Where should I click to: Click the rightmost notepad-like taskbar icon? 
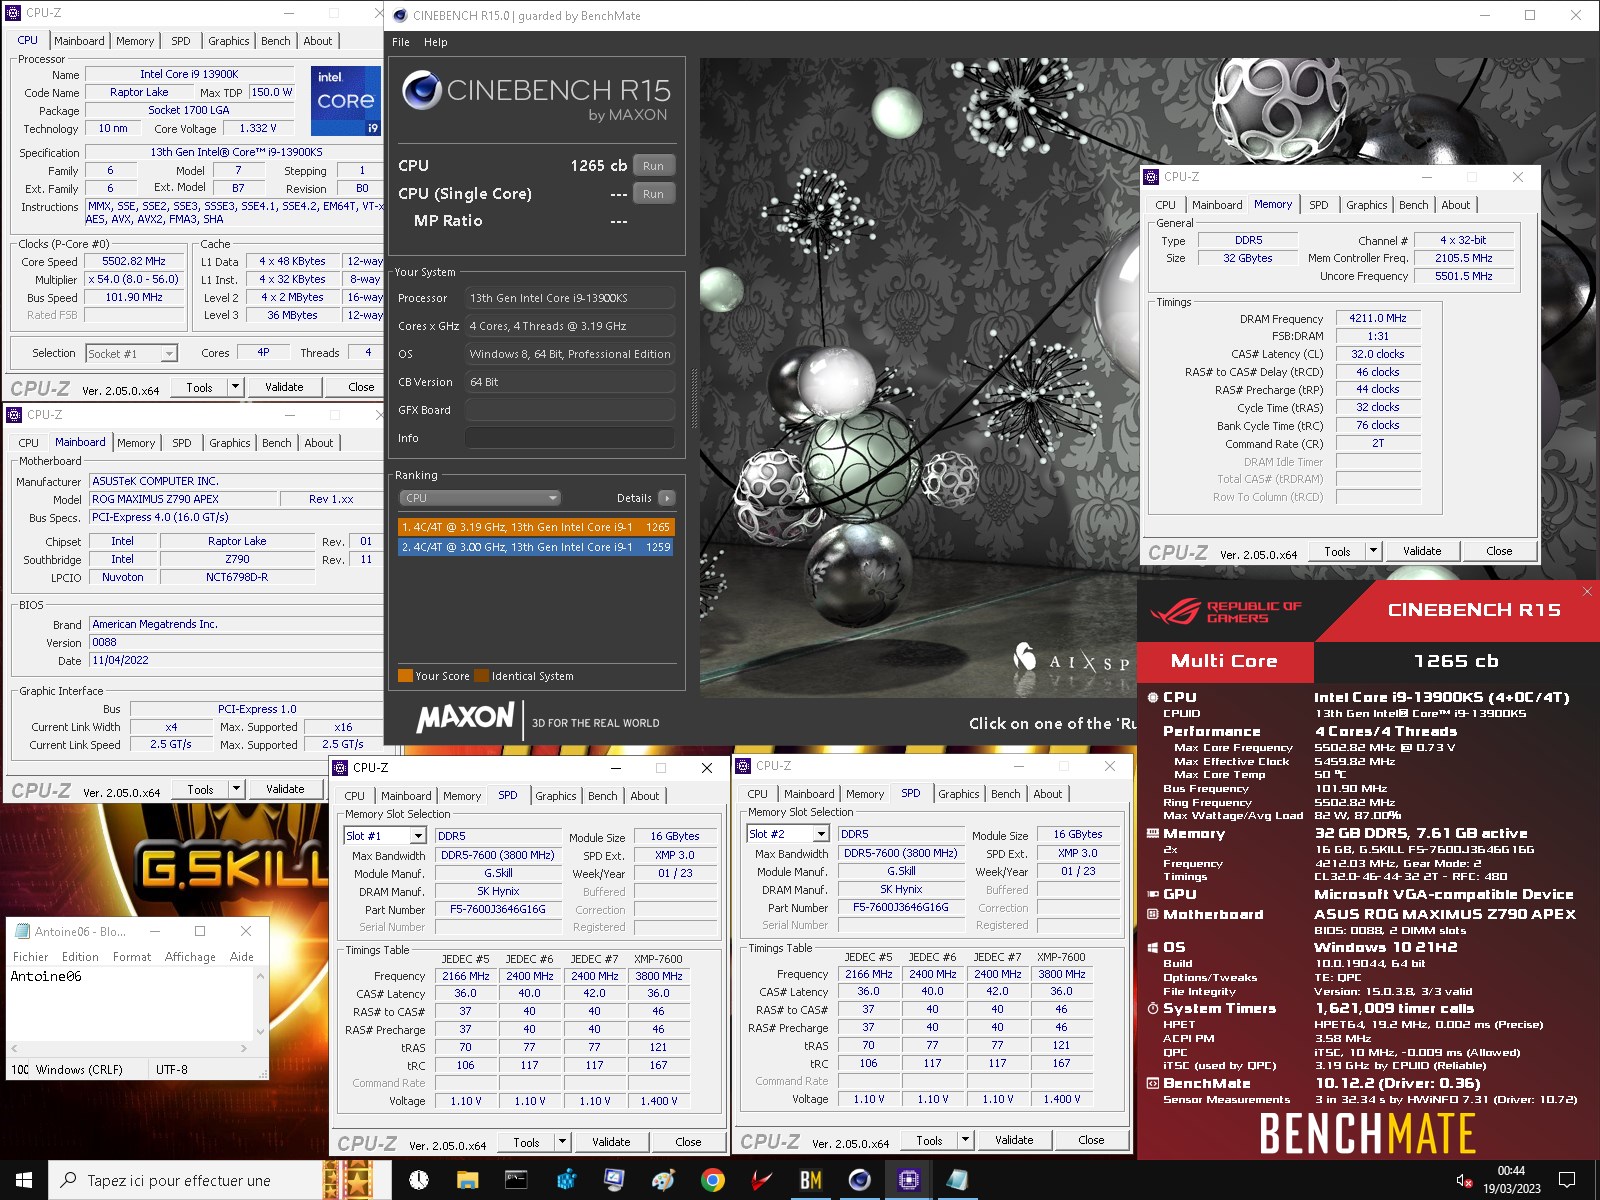tap(957, 1180)
